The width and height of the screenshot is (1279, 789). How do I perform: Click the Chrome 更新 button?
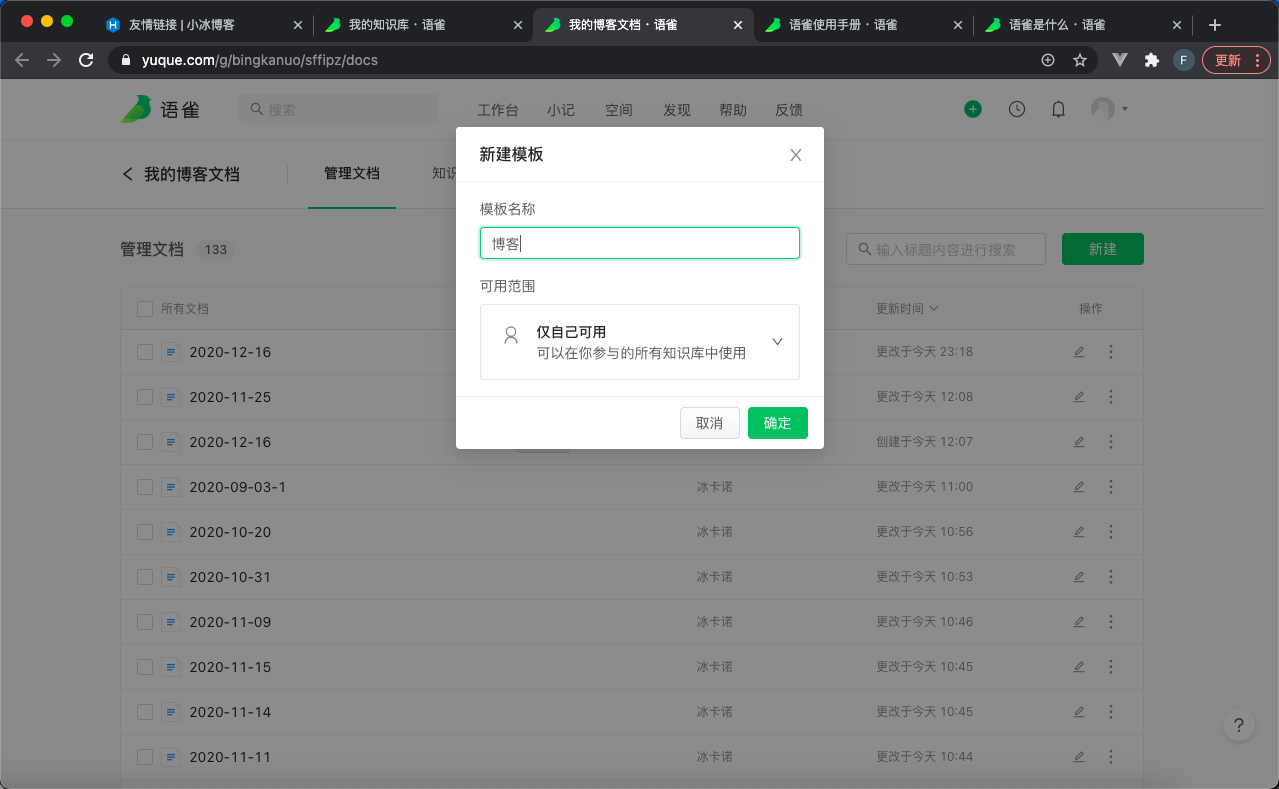coord(1236,60)
